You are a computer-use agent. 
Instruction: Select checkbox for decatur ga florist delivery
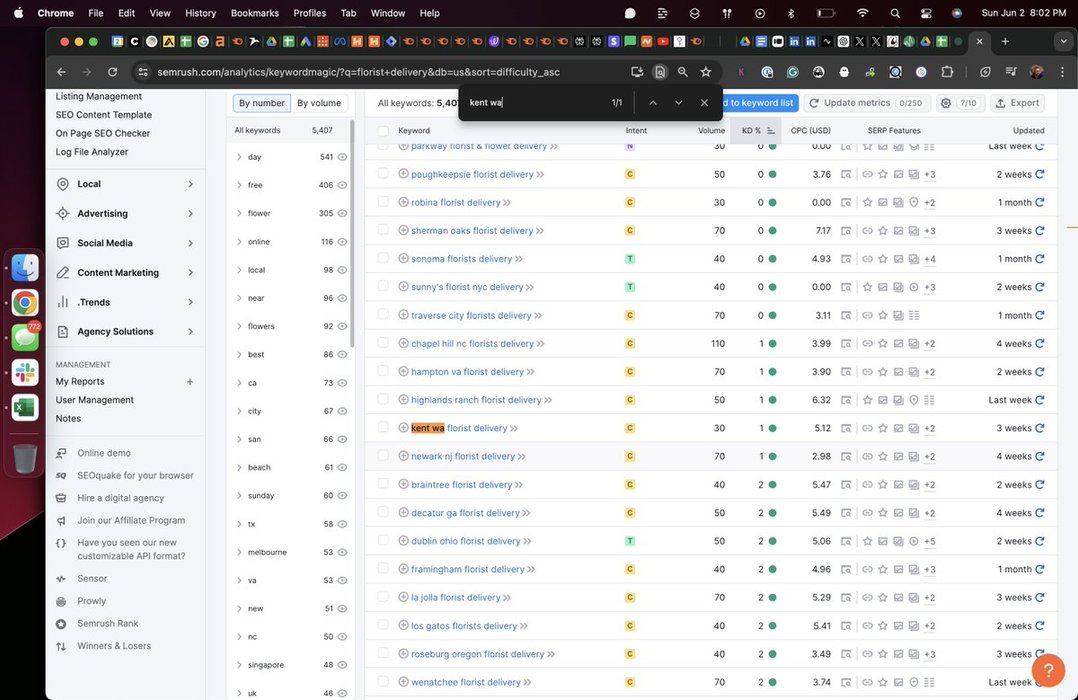tap(383, 512)
